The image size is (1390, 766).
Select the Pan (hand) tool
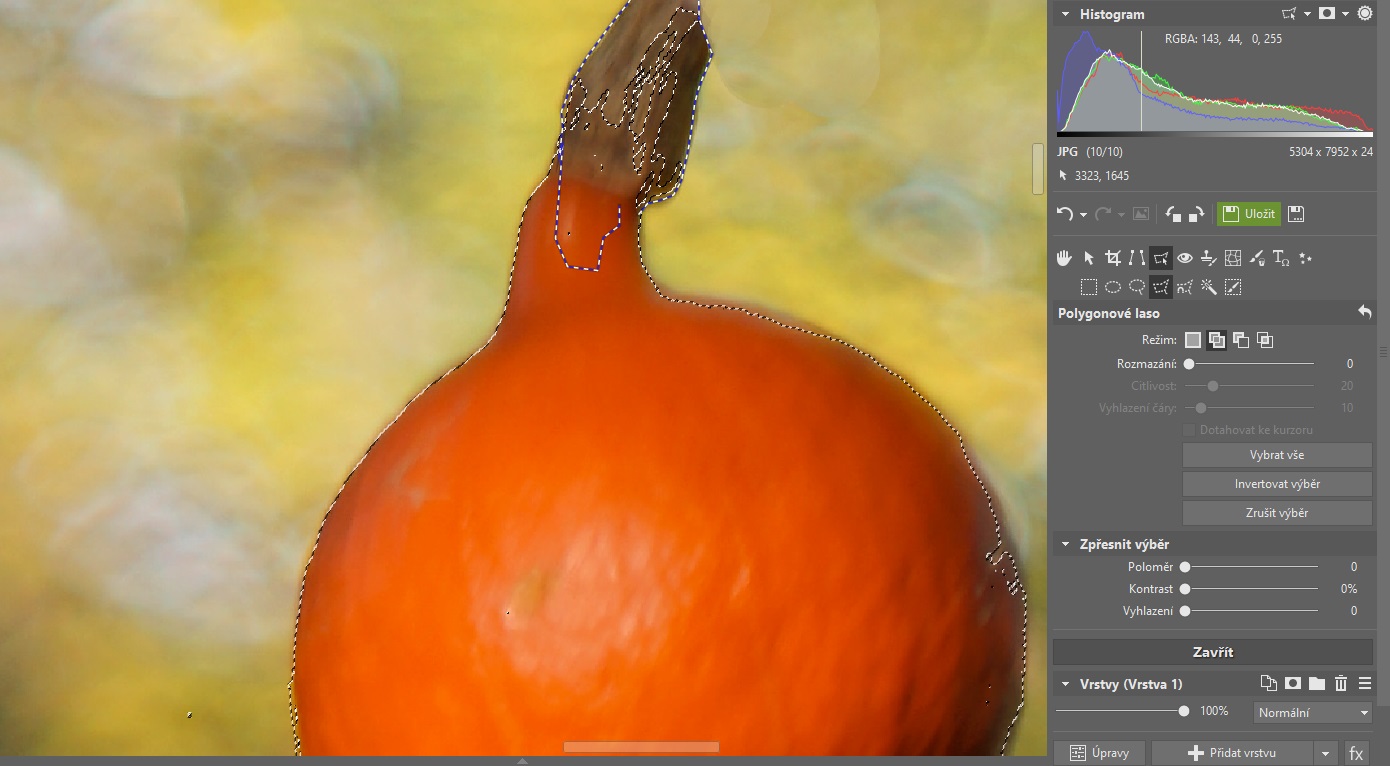(1064, 258)
